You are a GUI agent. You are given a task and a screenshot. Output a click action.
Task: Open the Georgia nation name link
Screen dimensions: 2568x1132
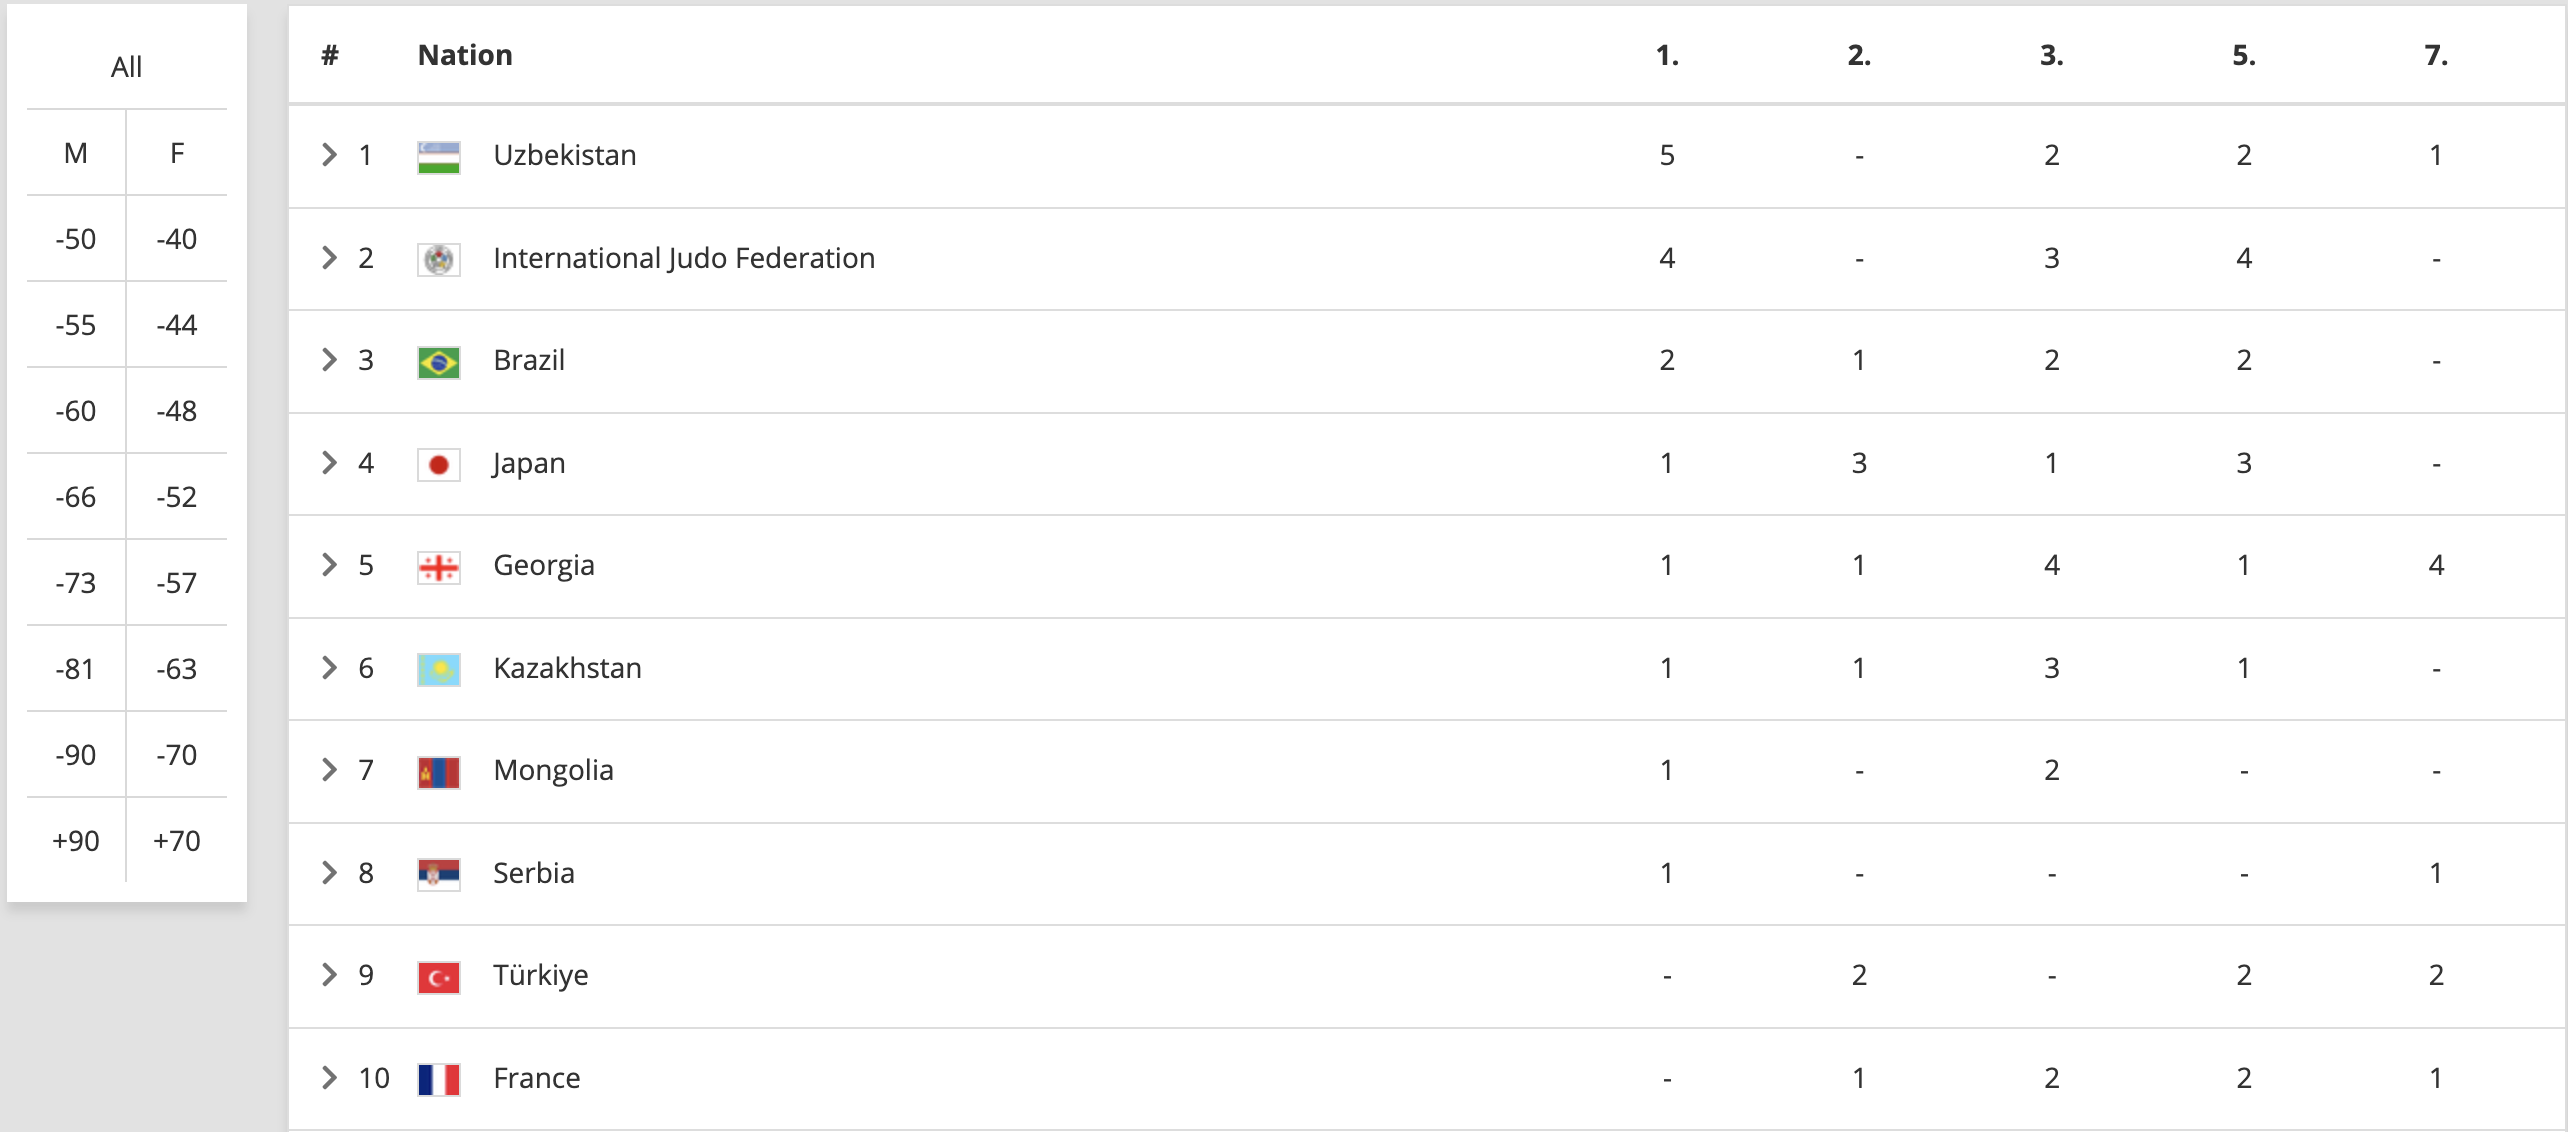pyautogui.click(x=544, y=566)
